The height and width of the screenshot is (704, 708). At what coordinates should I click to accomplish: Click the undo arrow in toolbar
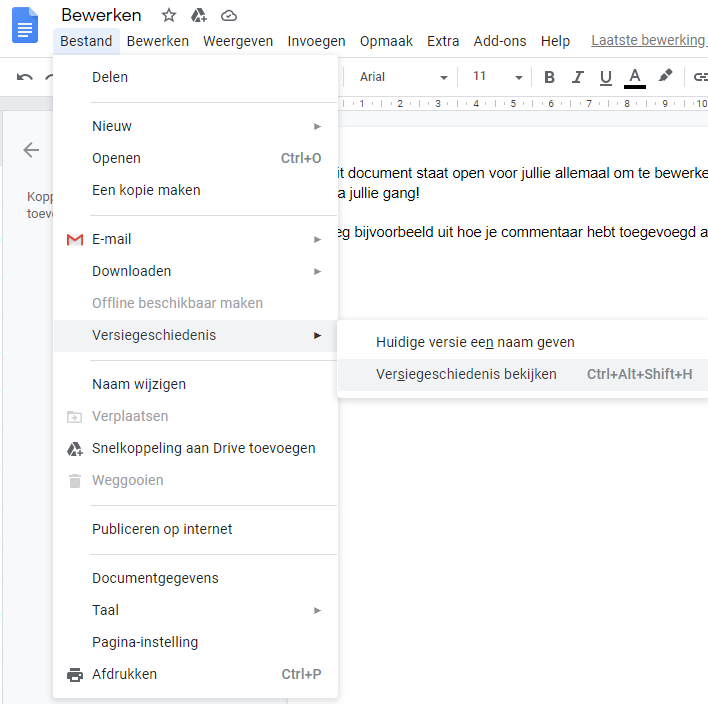coord(25,77)
